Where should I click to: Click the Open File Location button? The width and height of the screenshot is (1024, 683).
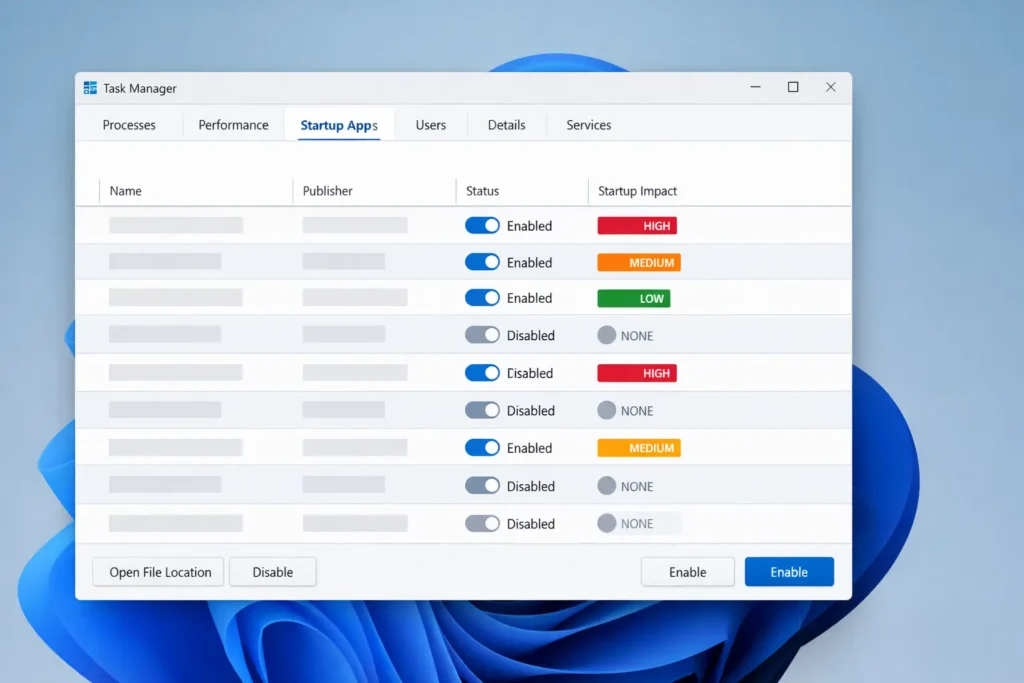tap(157, 572)
